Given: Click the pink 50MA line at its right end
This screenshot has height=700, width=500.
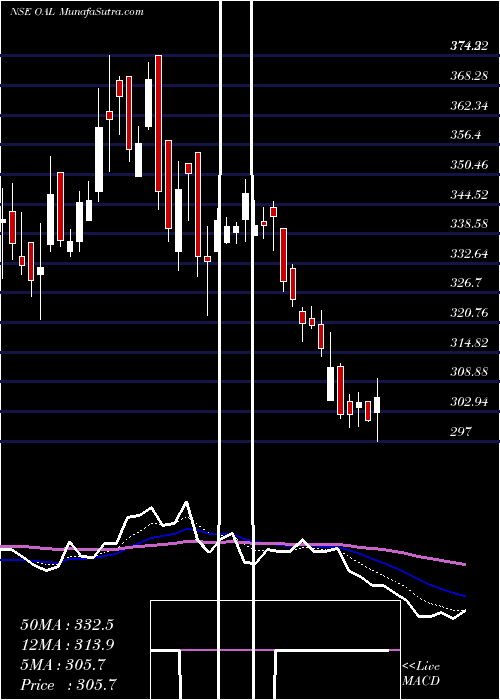Looking at the screenshot, I should pos(463,564).
